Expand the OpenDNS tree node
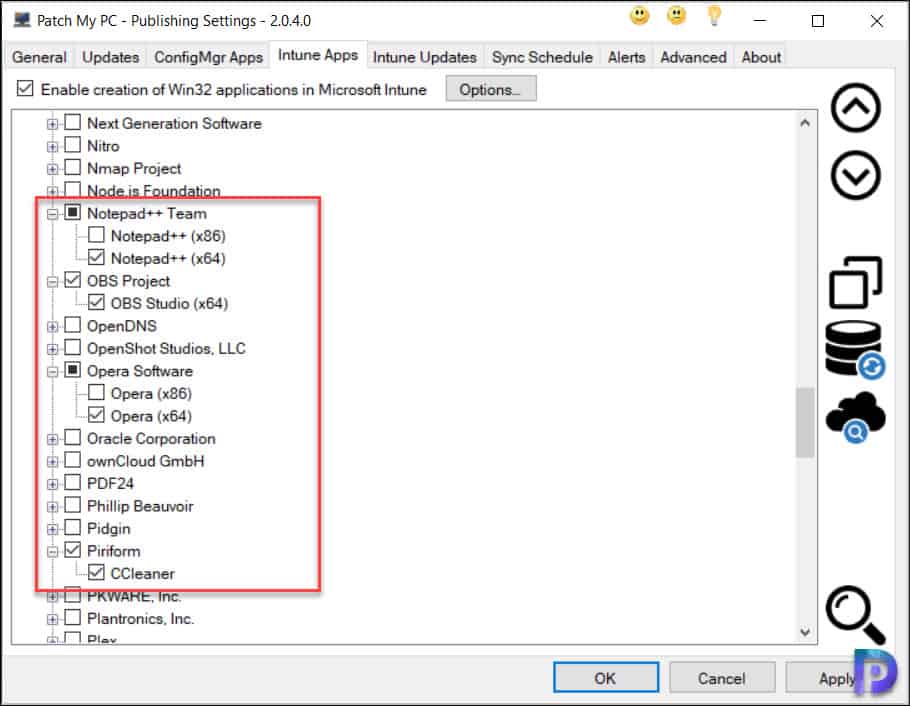The image size is (910, 706). pos(52,327)
